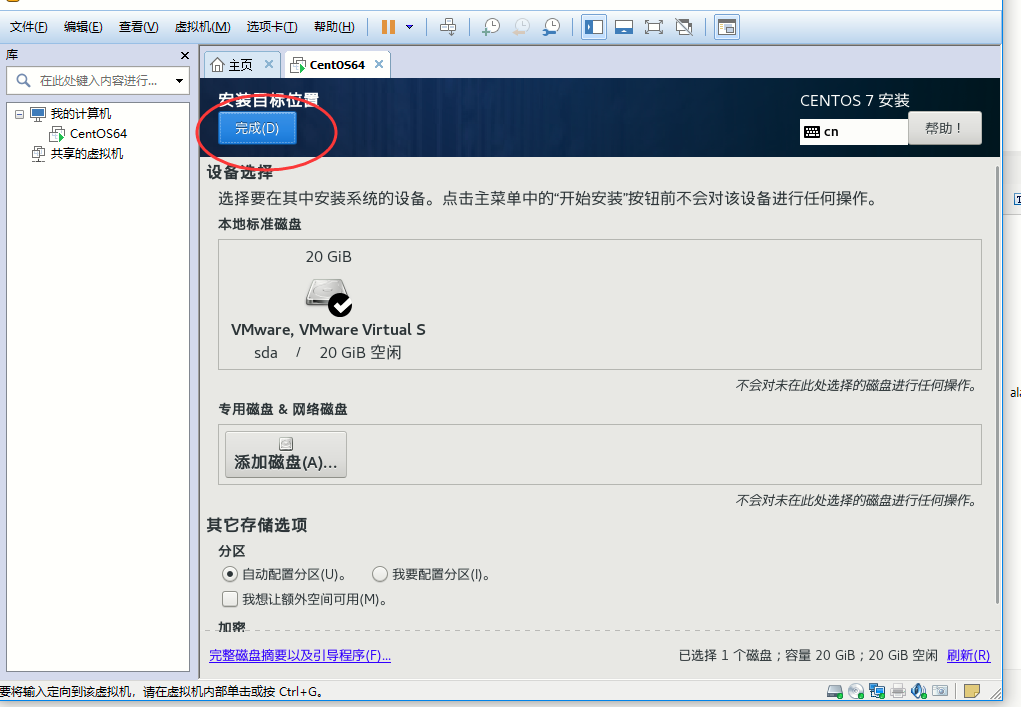Click the yellow message log note icon

click(972, 691)
